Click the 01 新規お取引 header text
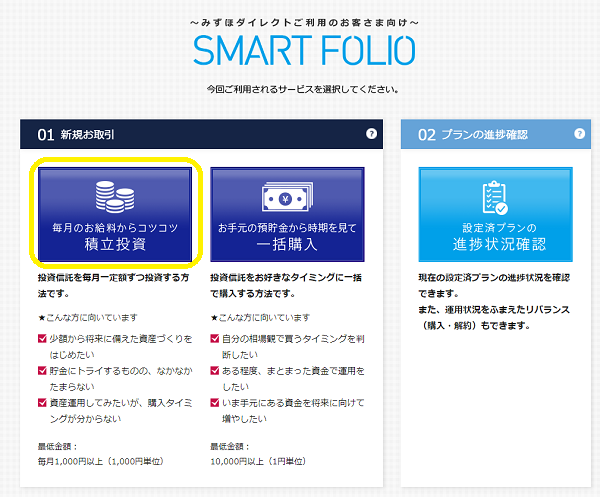Screen dimensions: 600x497 point(76,135)
